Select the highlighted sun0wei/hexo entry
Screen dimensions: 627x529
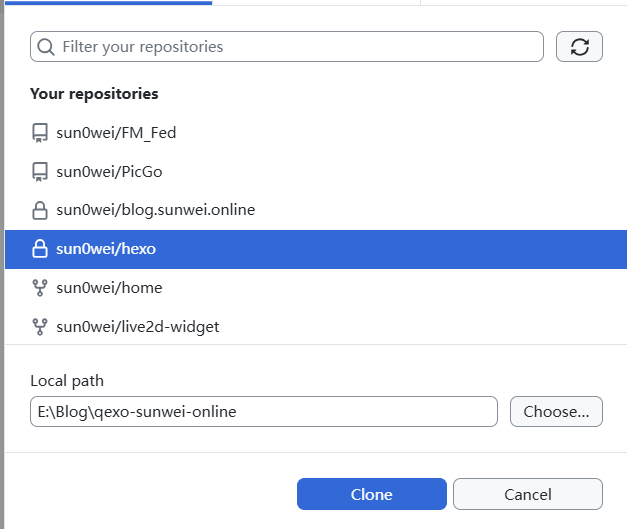point(316,249)
